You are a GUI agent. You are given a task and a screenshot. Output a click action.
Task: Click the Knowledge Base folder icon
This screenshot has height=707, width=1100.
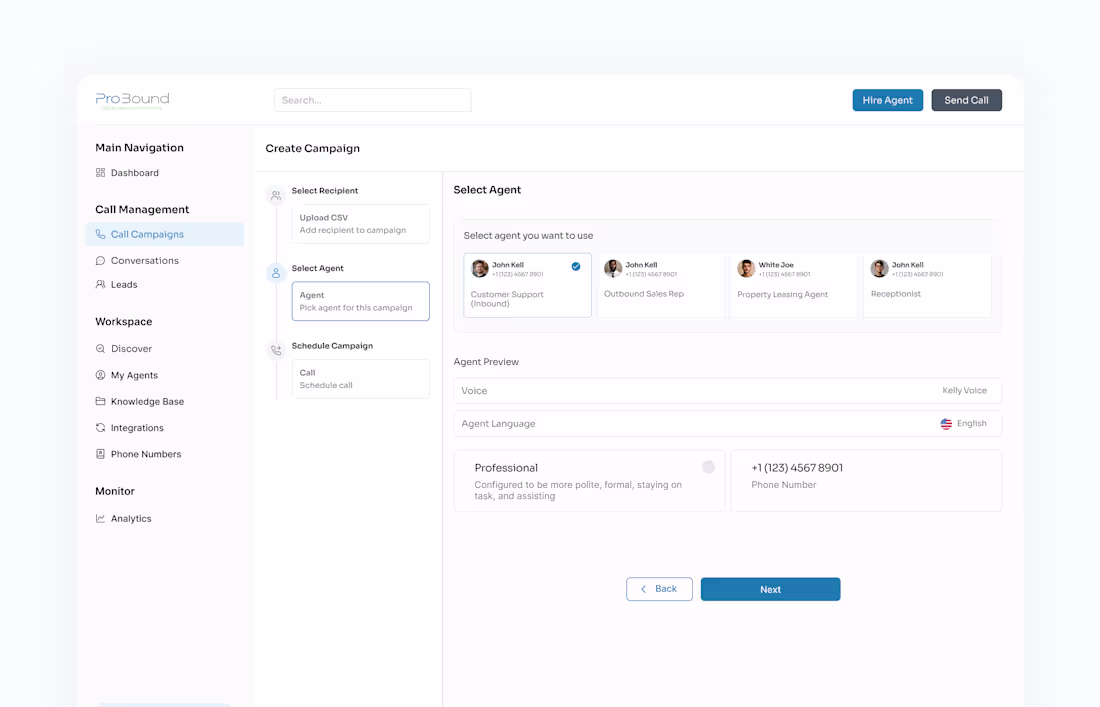click(100, 401)
